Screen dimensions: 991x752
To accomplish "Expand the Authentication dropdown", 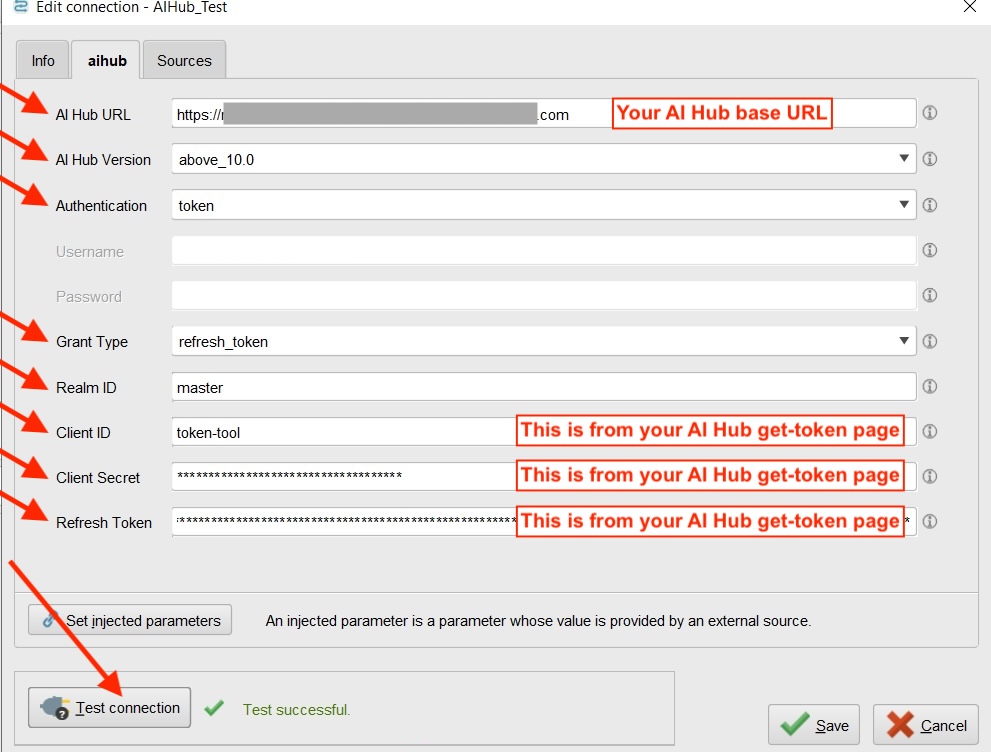I will tap(905, 204).
